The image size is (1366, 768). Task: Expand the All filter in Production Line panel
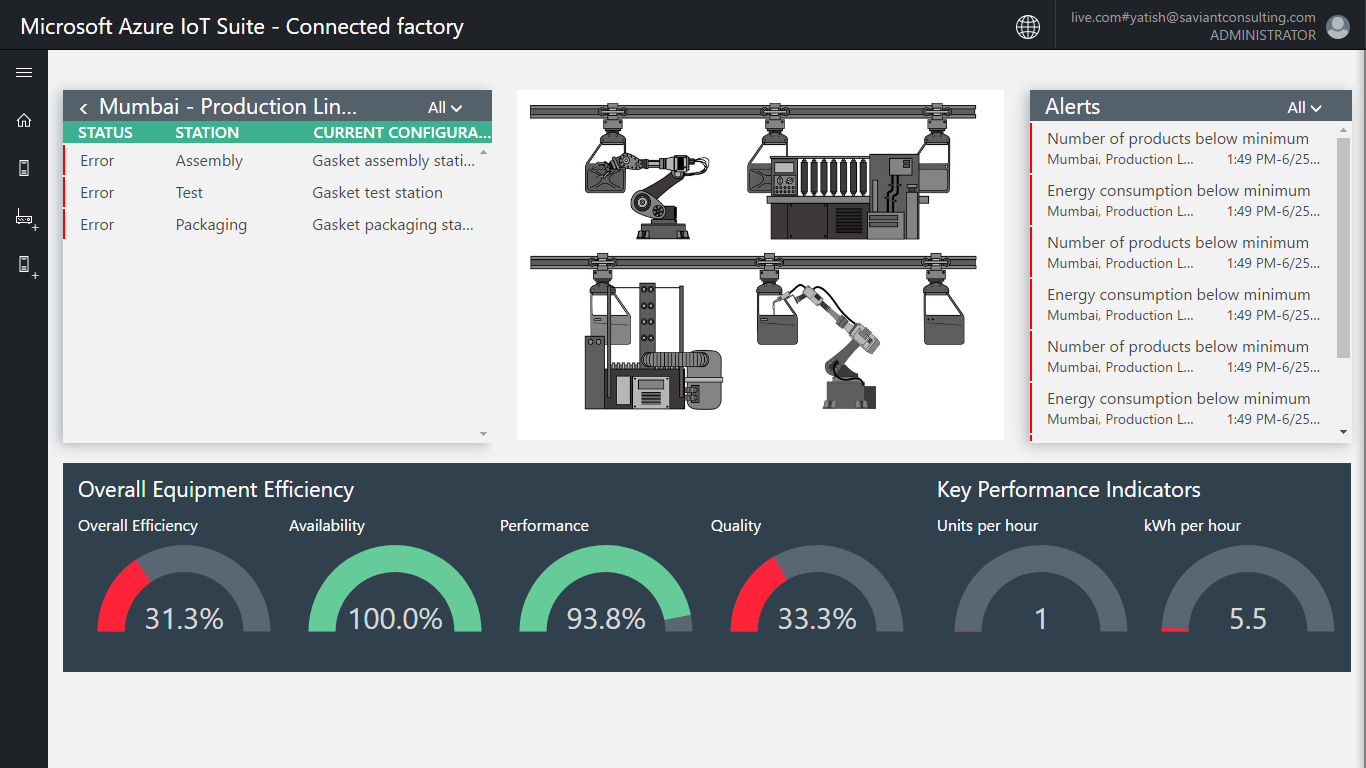[445, 108]
